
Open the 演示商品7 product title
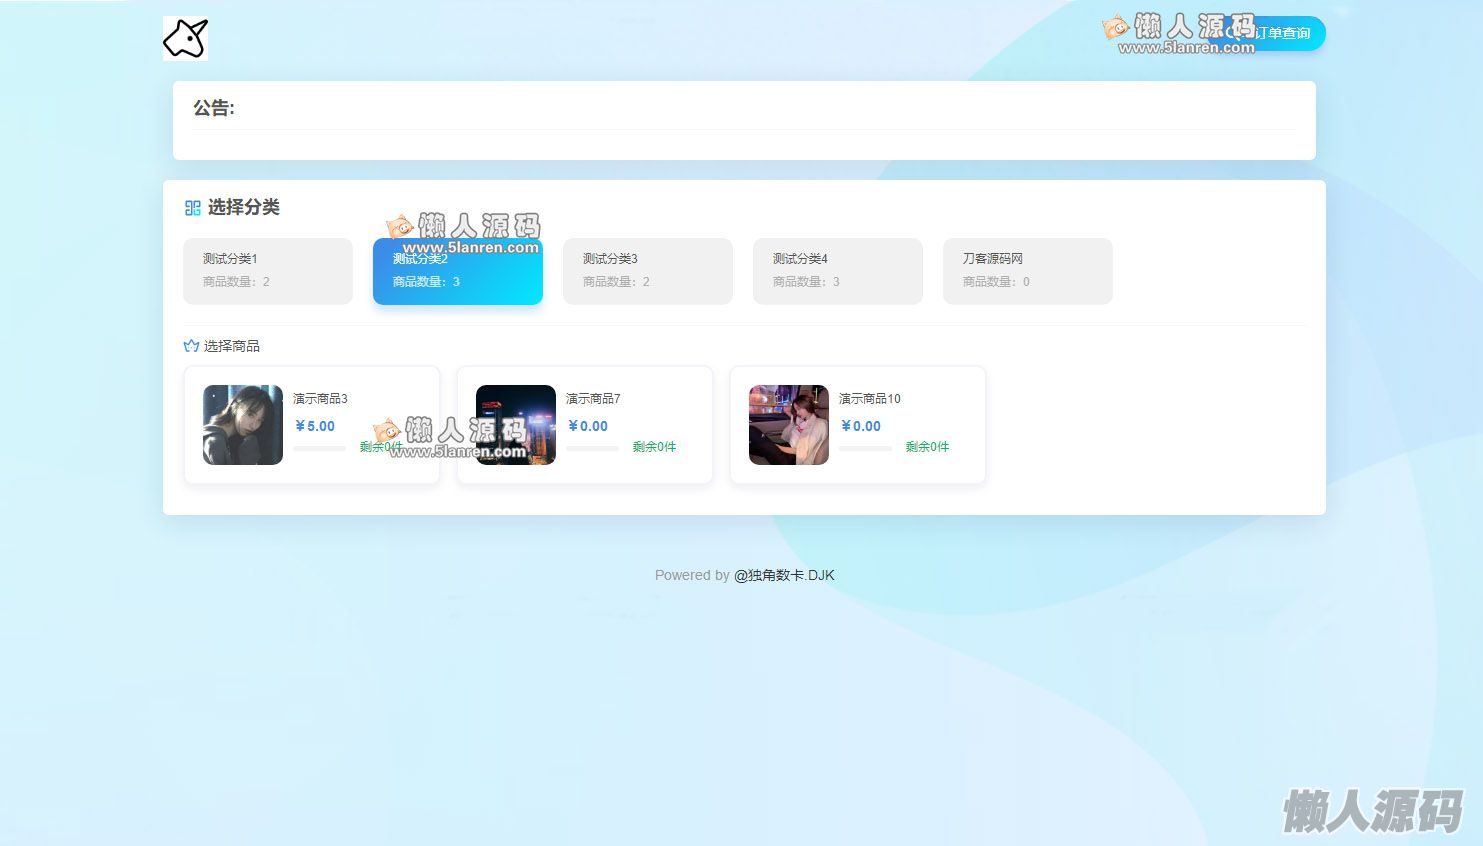click(x=593, y=399)
